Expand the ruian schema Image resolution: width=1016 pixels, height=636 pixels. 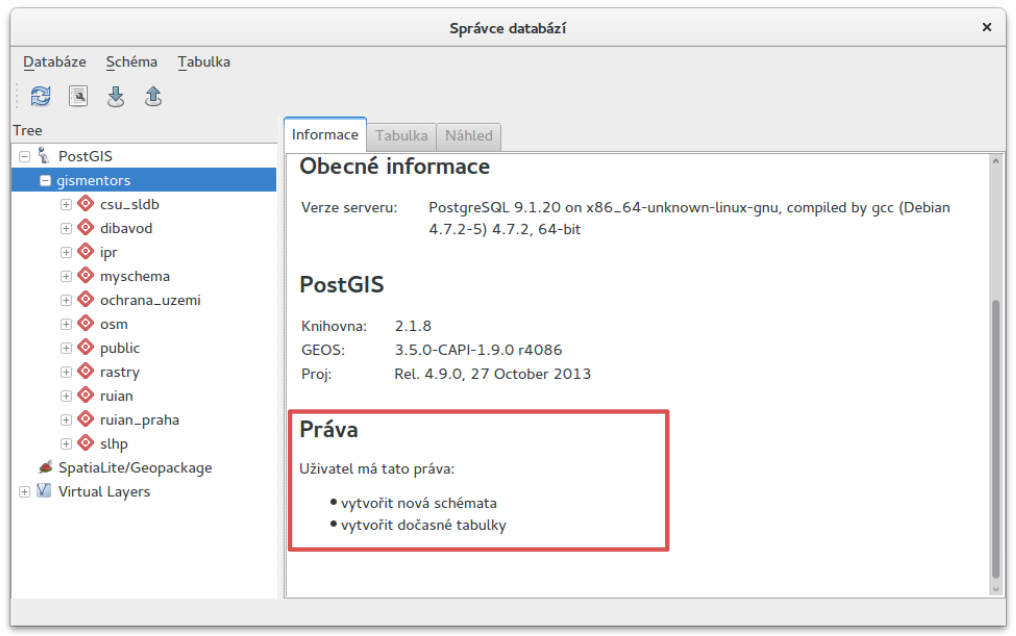point(66,396)
